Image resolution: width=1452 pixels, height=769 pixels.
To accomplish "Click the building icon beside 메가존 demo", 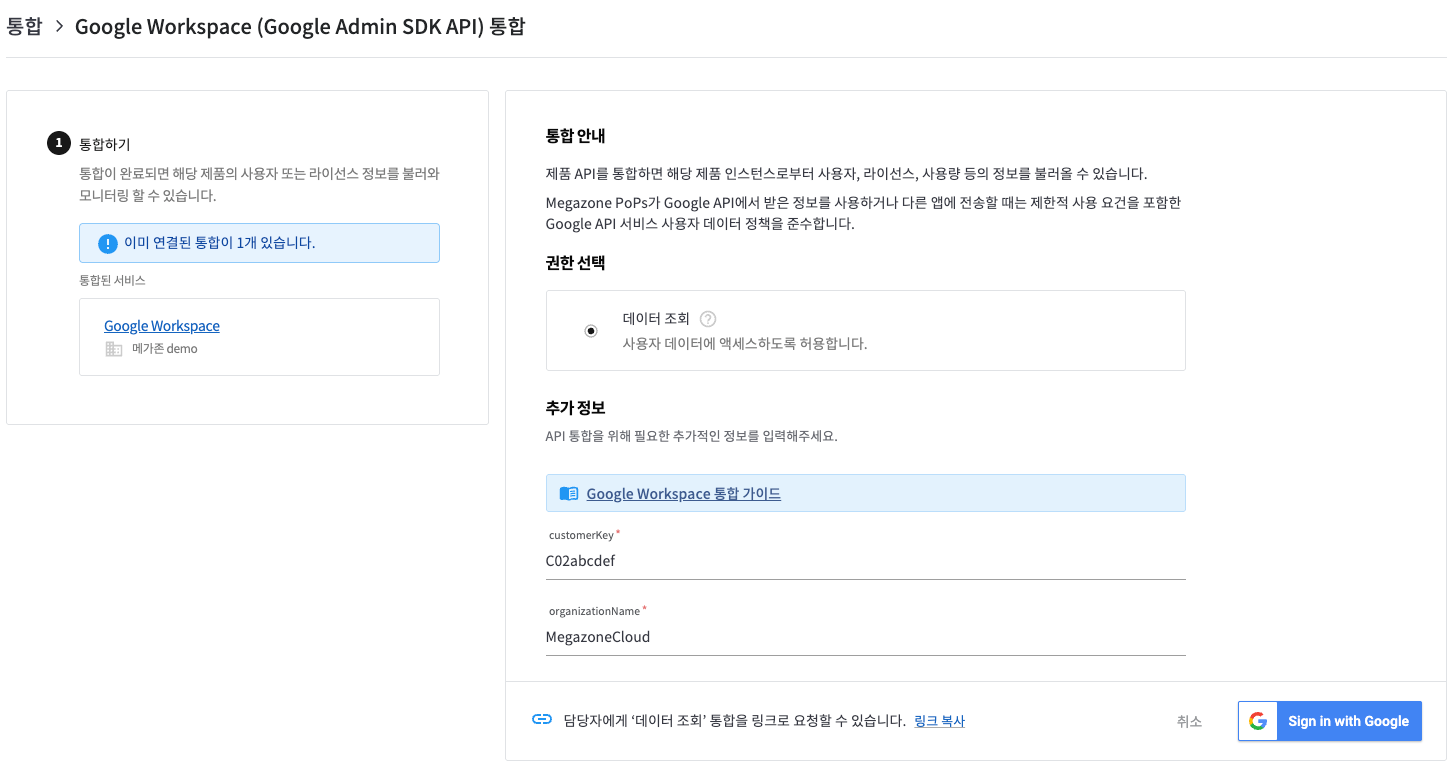I will (x=114, y=349).
